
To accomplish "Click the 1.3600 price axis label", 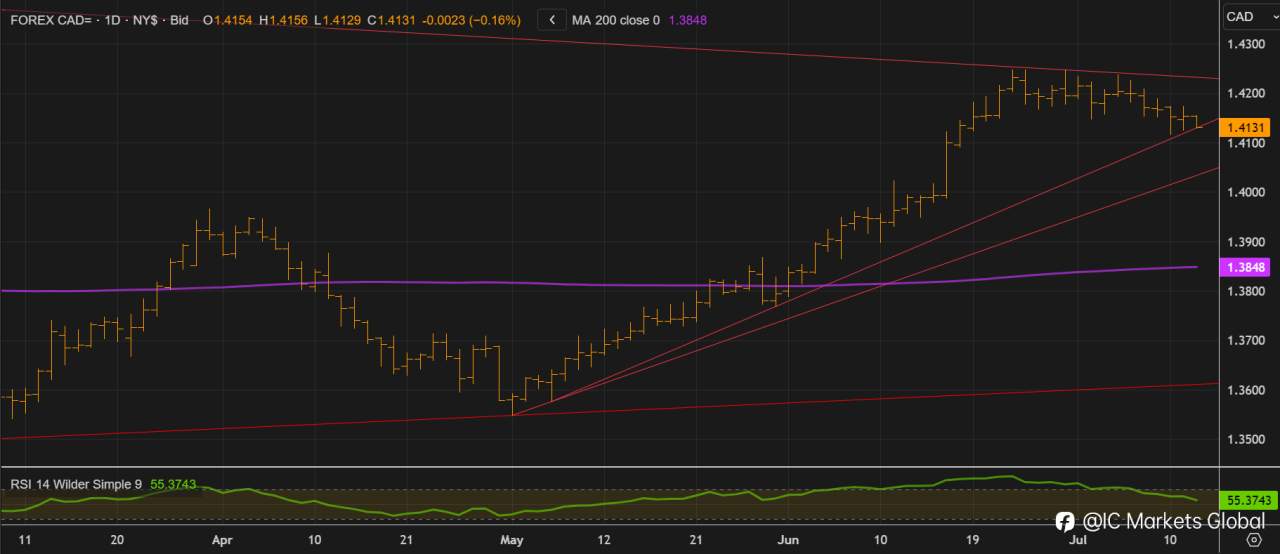I will click(1245, 390).
